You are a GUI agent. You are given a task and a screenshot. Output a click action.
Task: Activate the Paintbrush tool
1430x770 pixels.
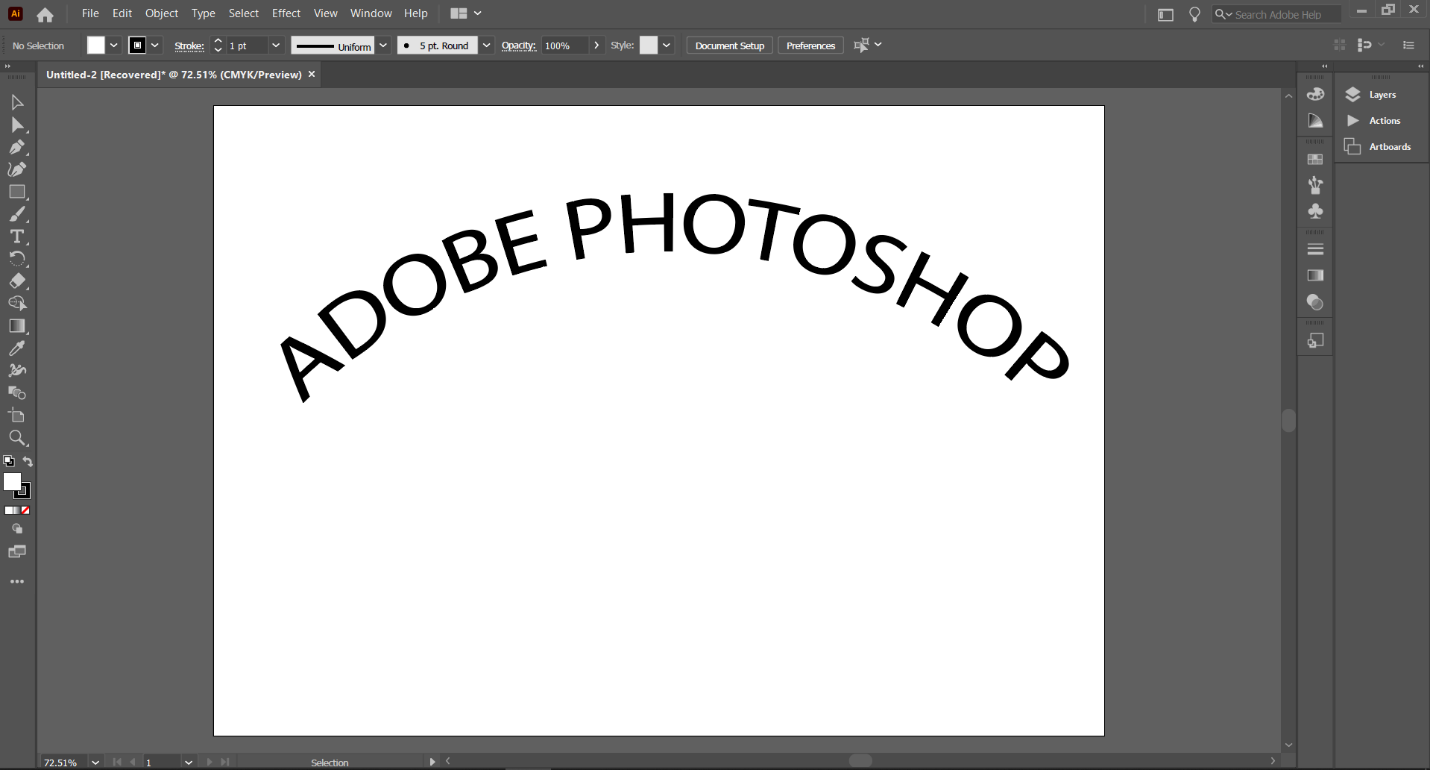click(x=17, y=214)
